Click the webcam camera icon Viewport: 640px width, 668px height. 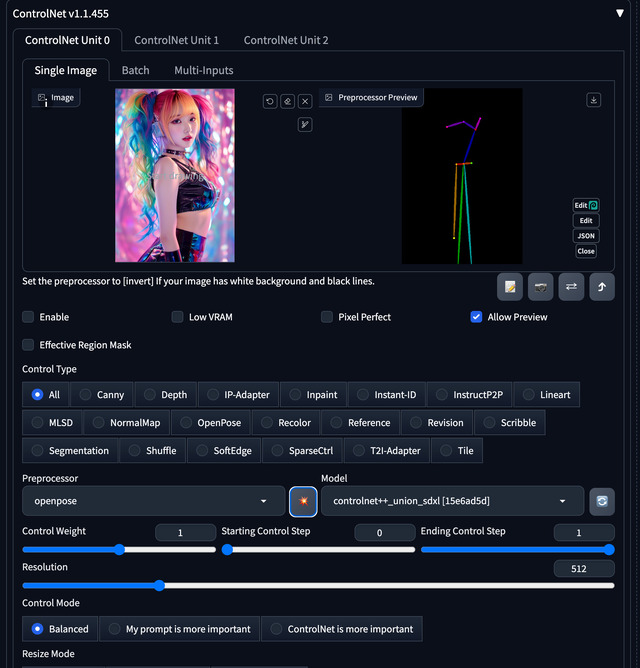click(x=541, y=287)
